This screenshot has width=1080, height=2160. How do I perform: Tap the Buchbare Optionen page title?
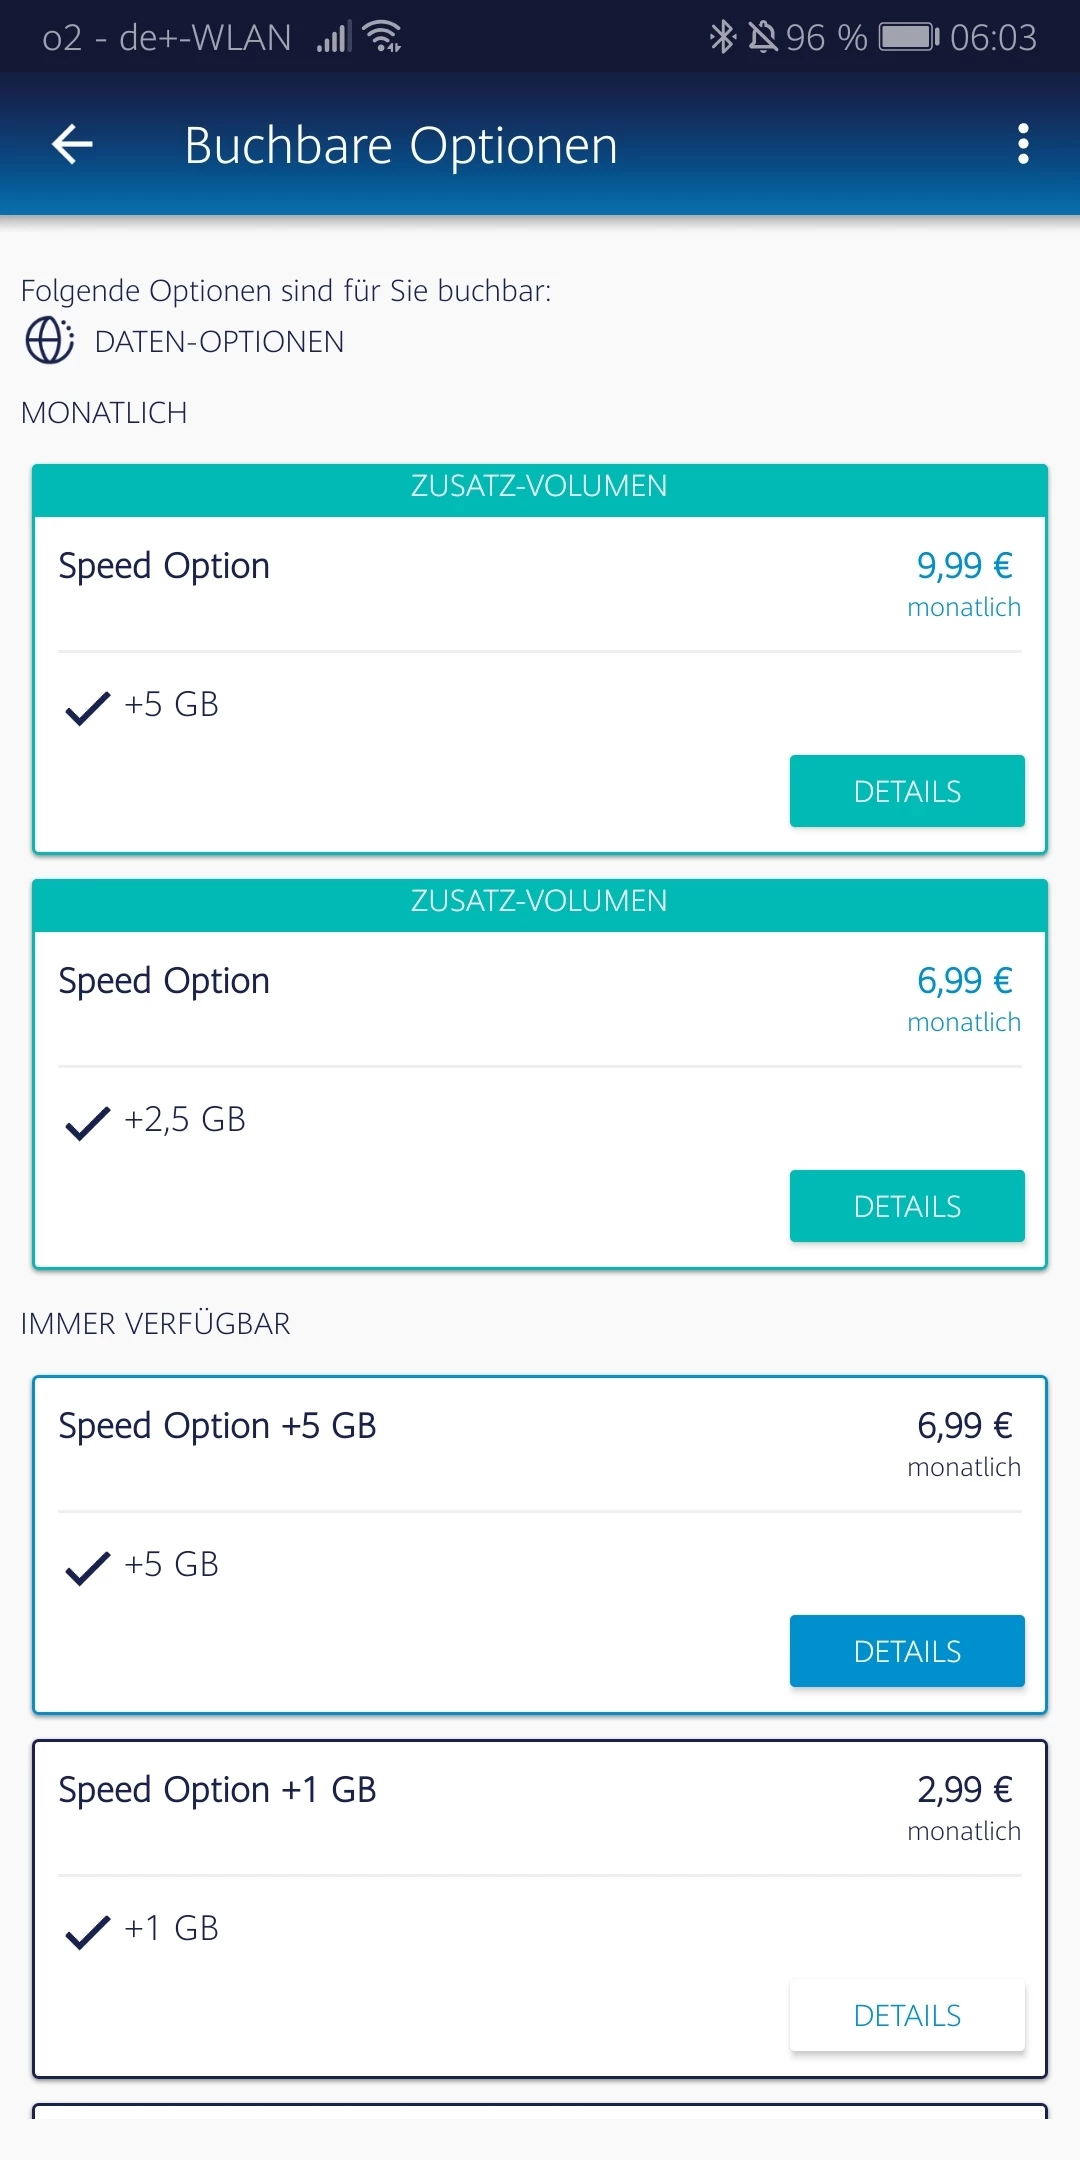(401, 145)
